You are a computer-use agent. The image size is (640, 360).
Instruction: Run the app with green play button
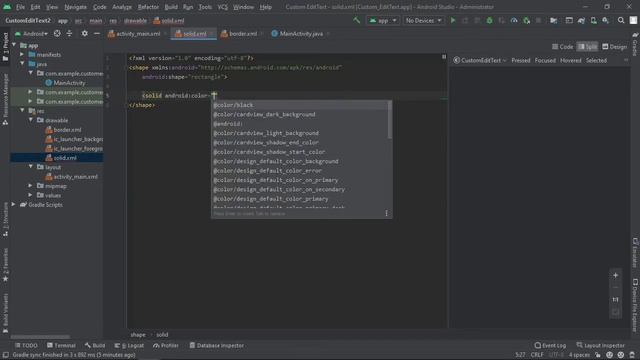(453, 20)
